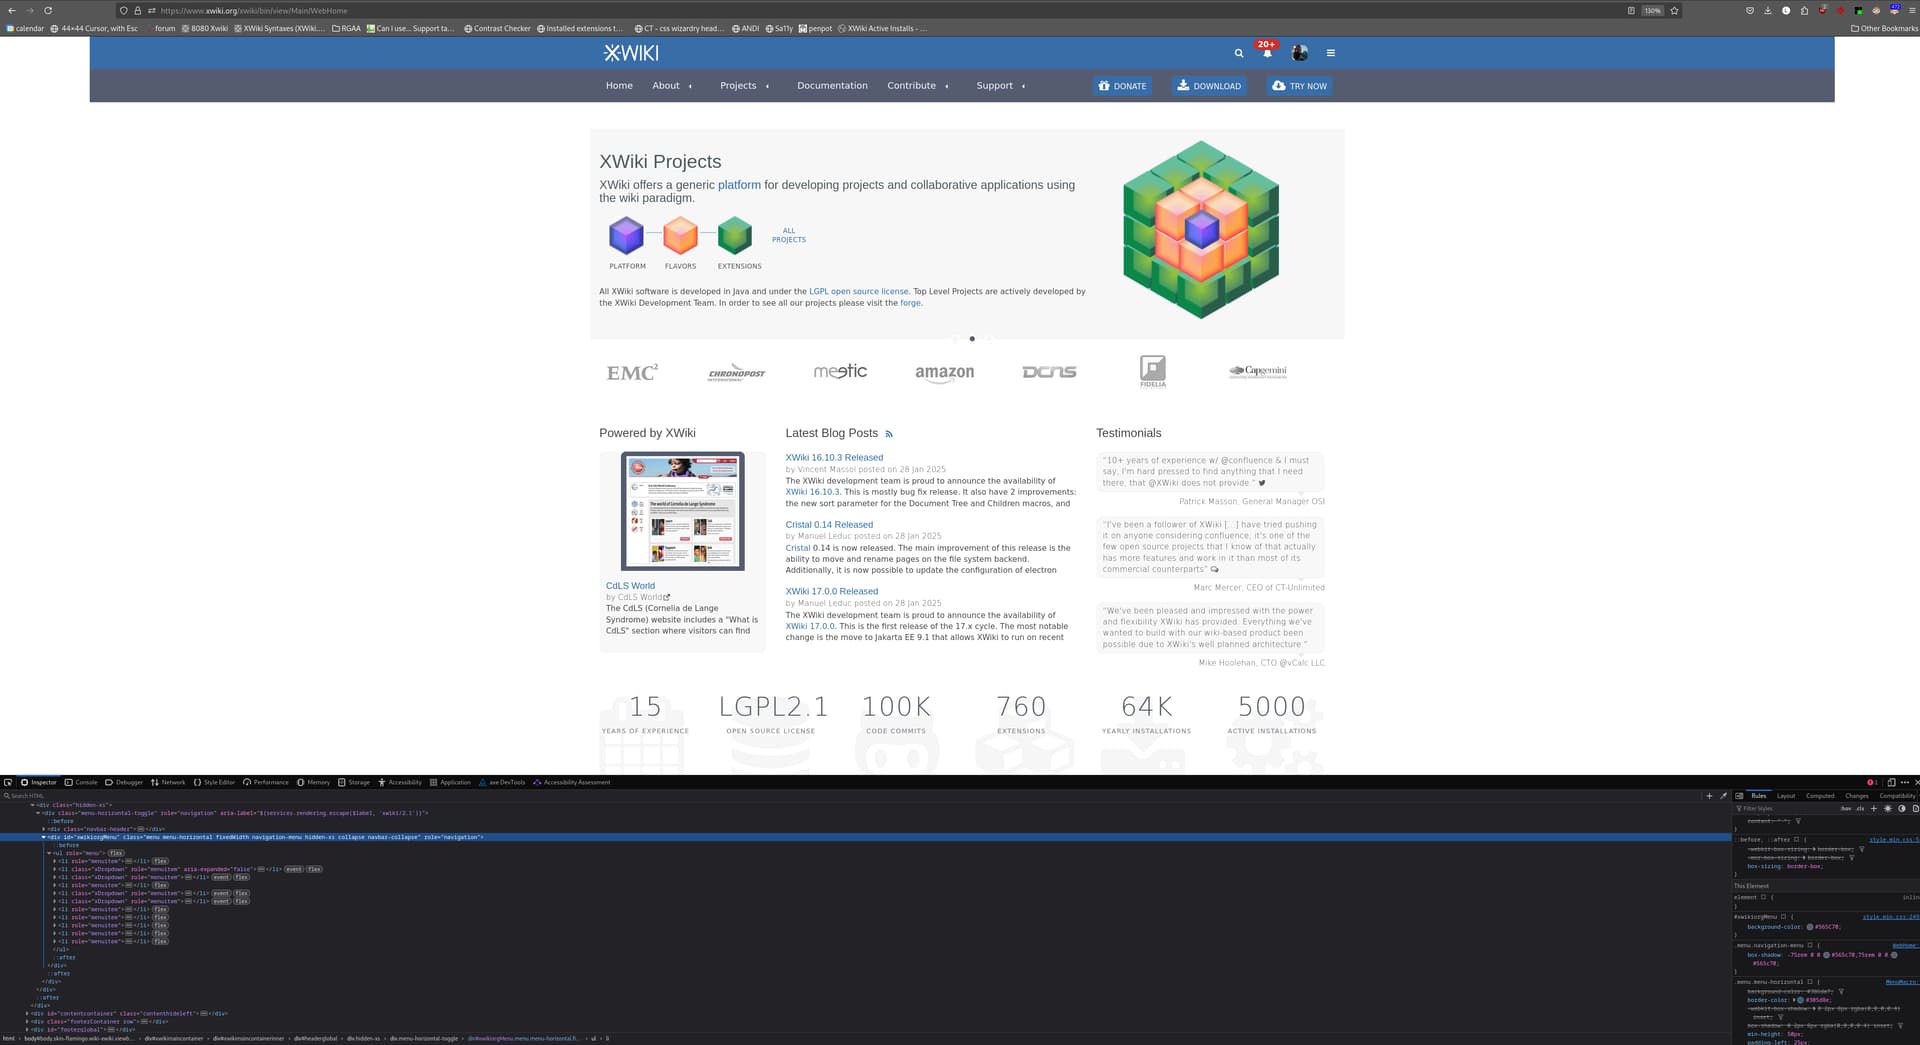Open the Changes side panel tab
Image resolution: width=1920 pixels, height=1045 pixels.
(1857, 796)
